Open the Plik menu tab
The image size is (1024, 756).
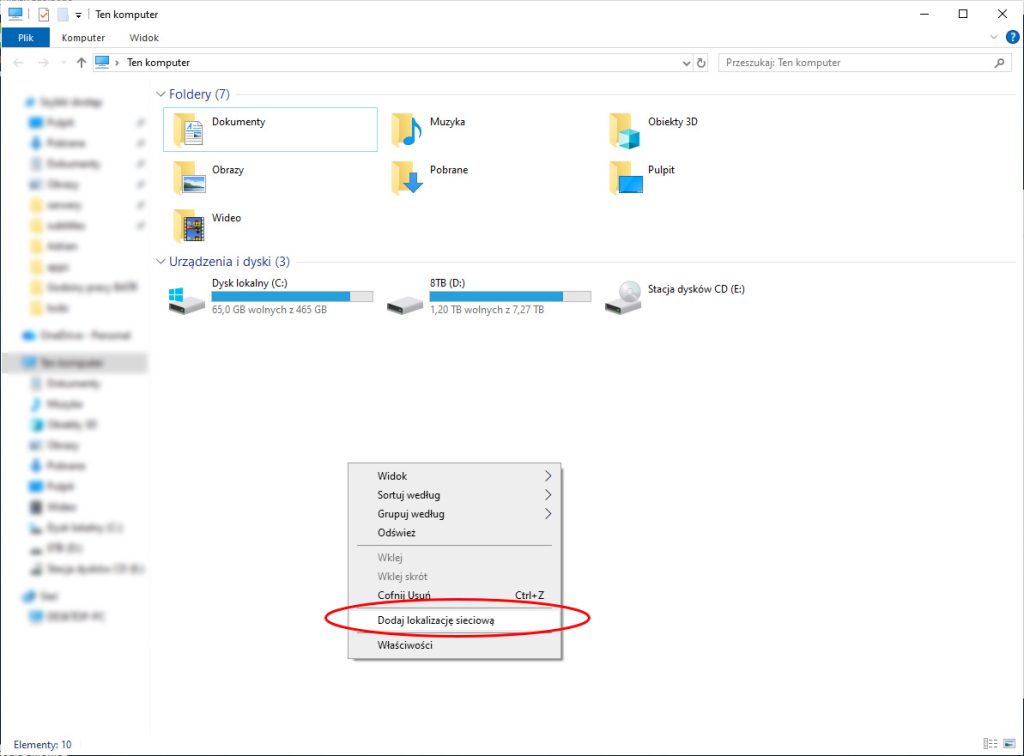pyautogui.click(x=26, y=37)
